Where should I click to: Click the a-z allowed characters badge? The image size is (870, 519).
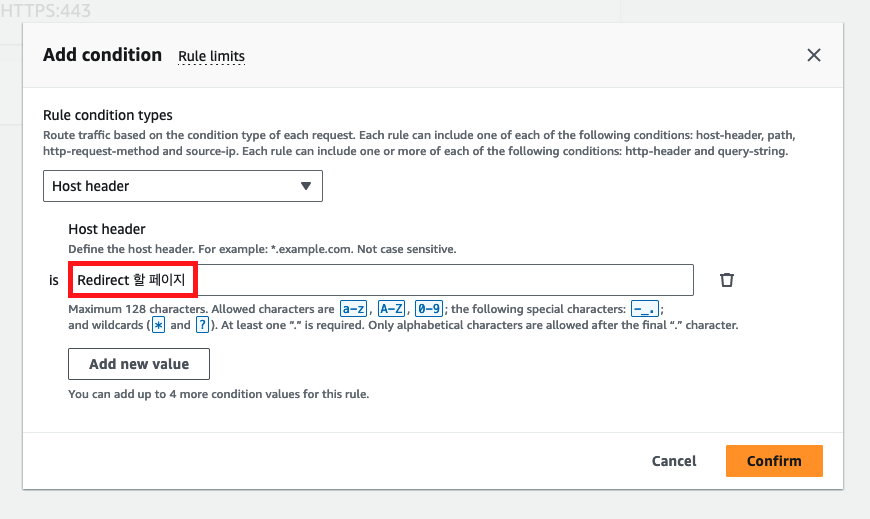(x=354, y=309)
